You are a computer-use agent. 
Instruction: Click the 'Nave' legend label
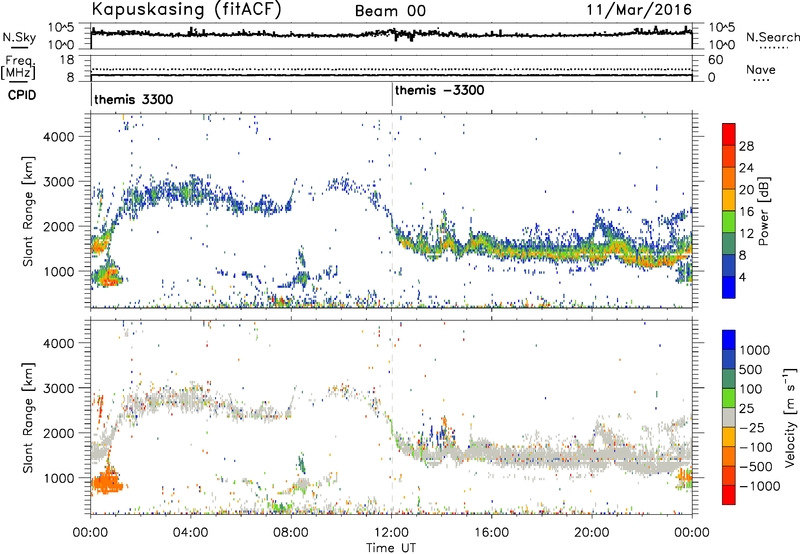click(761, 70)
